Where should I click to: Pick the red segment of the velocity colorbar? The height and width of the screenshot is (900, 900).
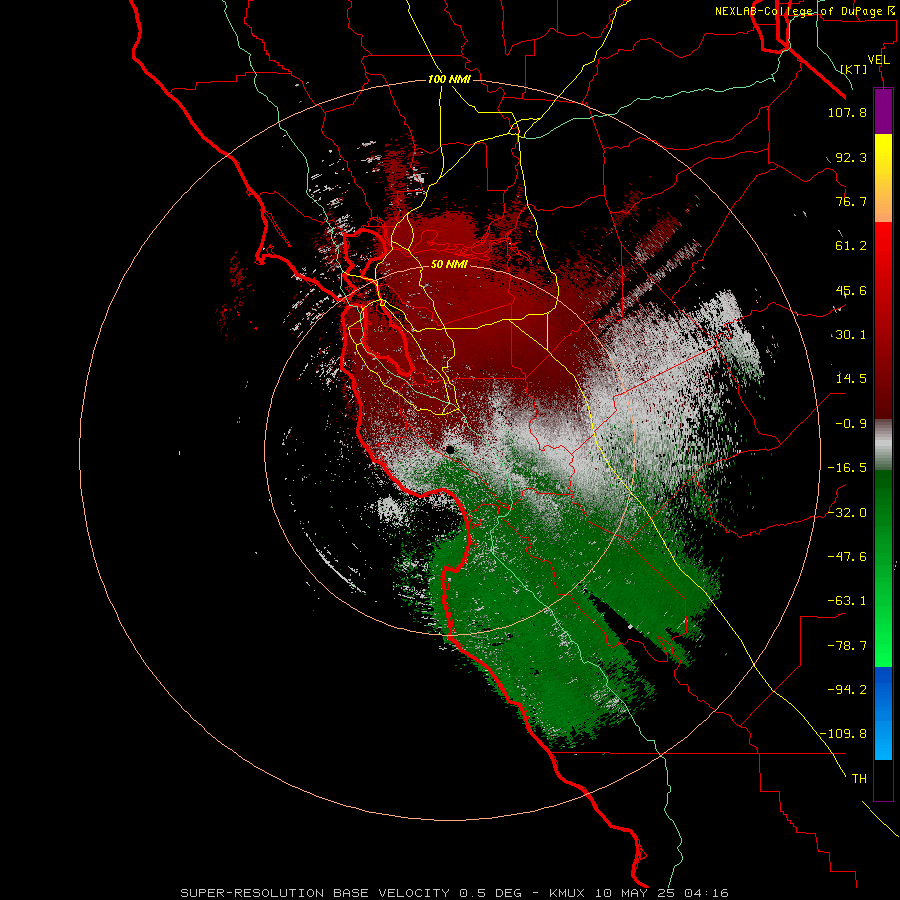click(883, 320)
